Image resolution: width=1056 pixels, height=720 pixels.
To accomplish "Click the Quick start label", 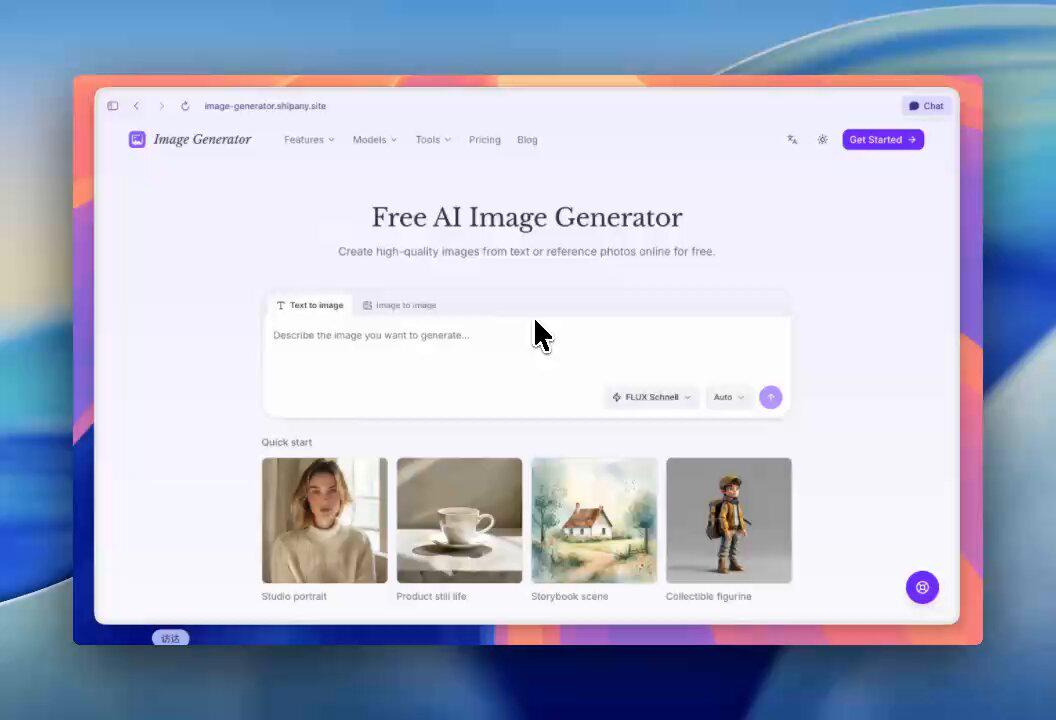I will [287, 442].
